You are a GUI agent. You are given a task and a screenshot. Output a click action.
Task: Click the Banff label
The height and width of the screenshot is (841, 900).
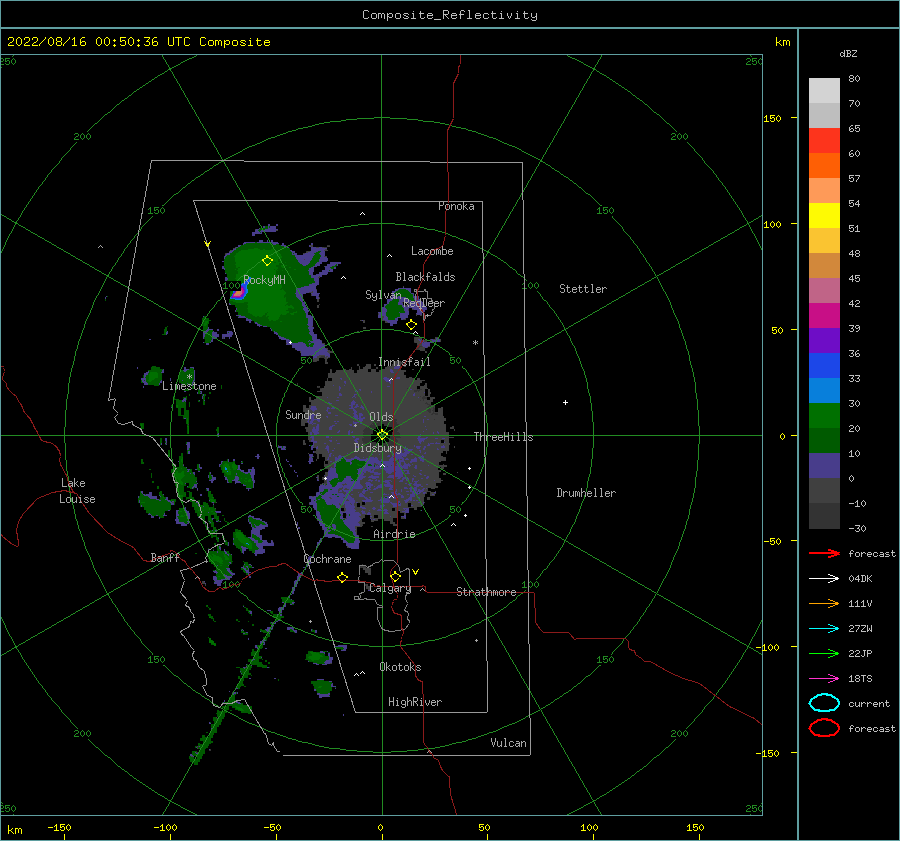point(165,557)
